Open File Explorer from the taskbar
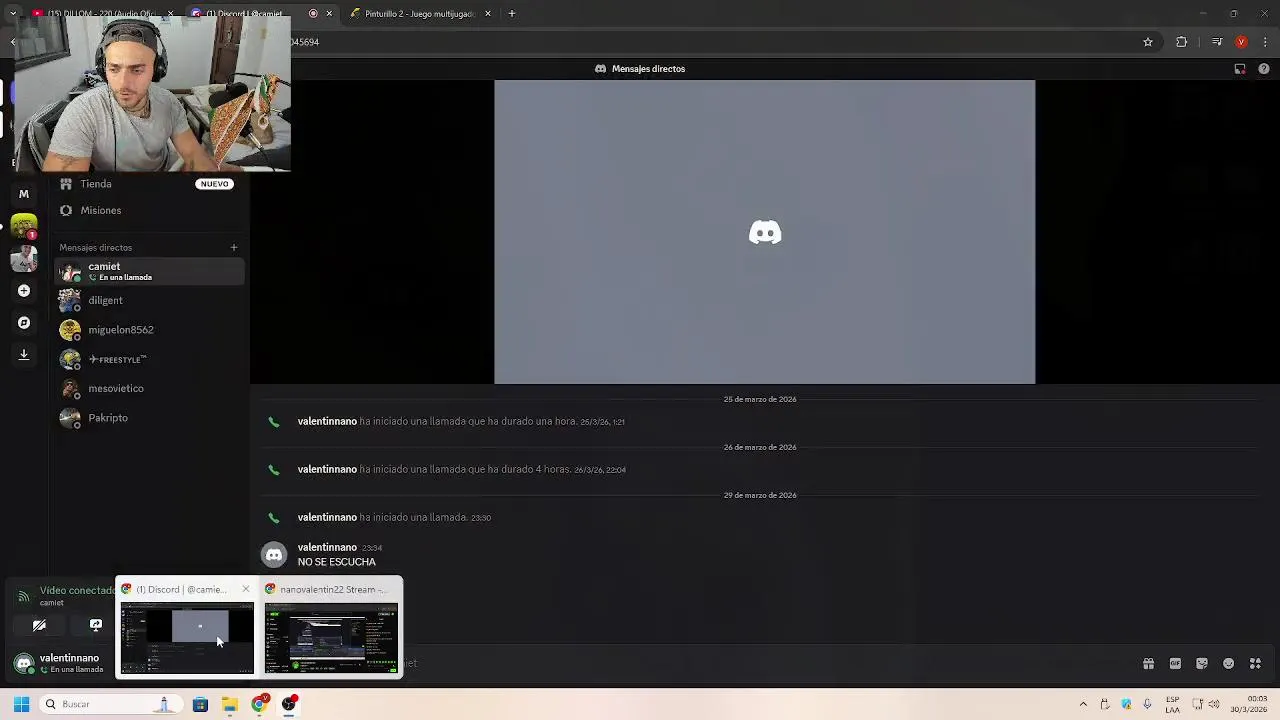 pyautogui.click(x=229, y=704)
